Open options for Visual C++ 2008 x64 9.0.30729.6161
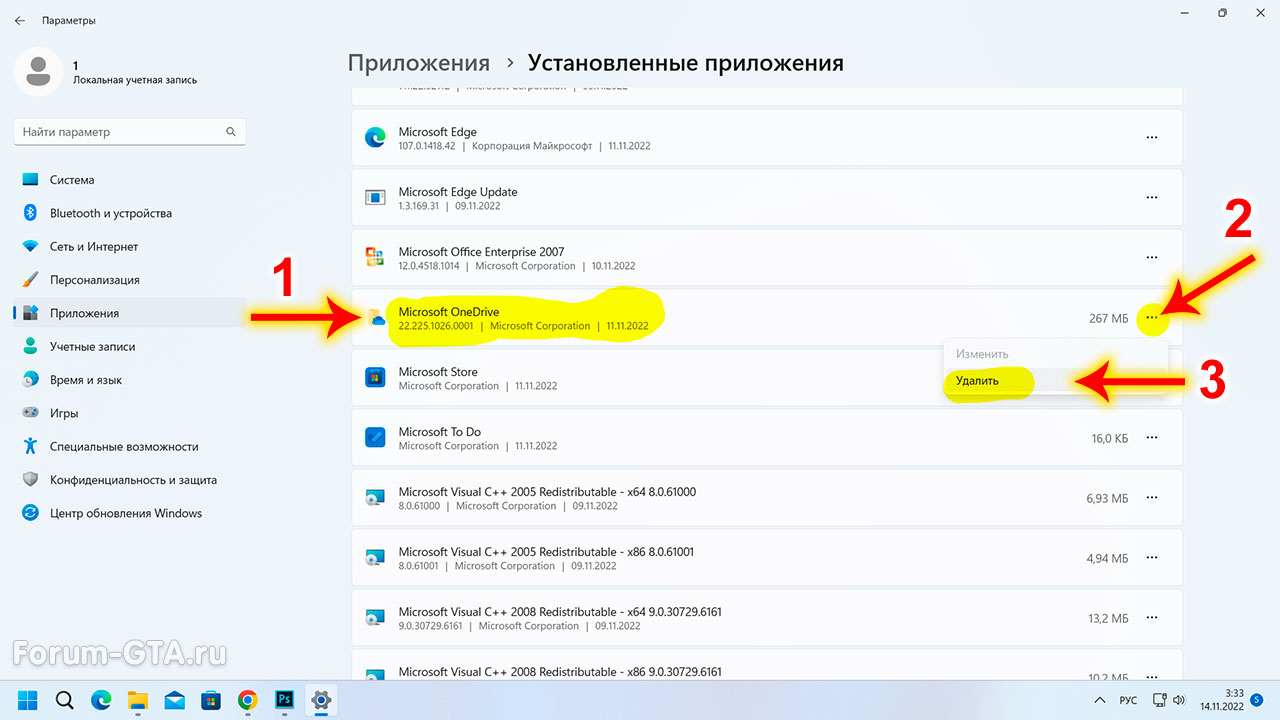Viewport: 1280px width, 720px height. 1152,618
